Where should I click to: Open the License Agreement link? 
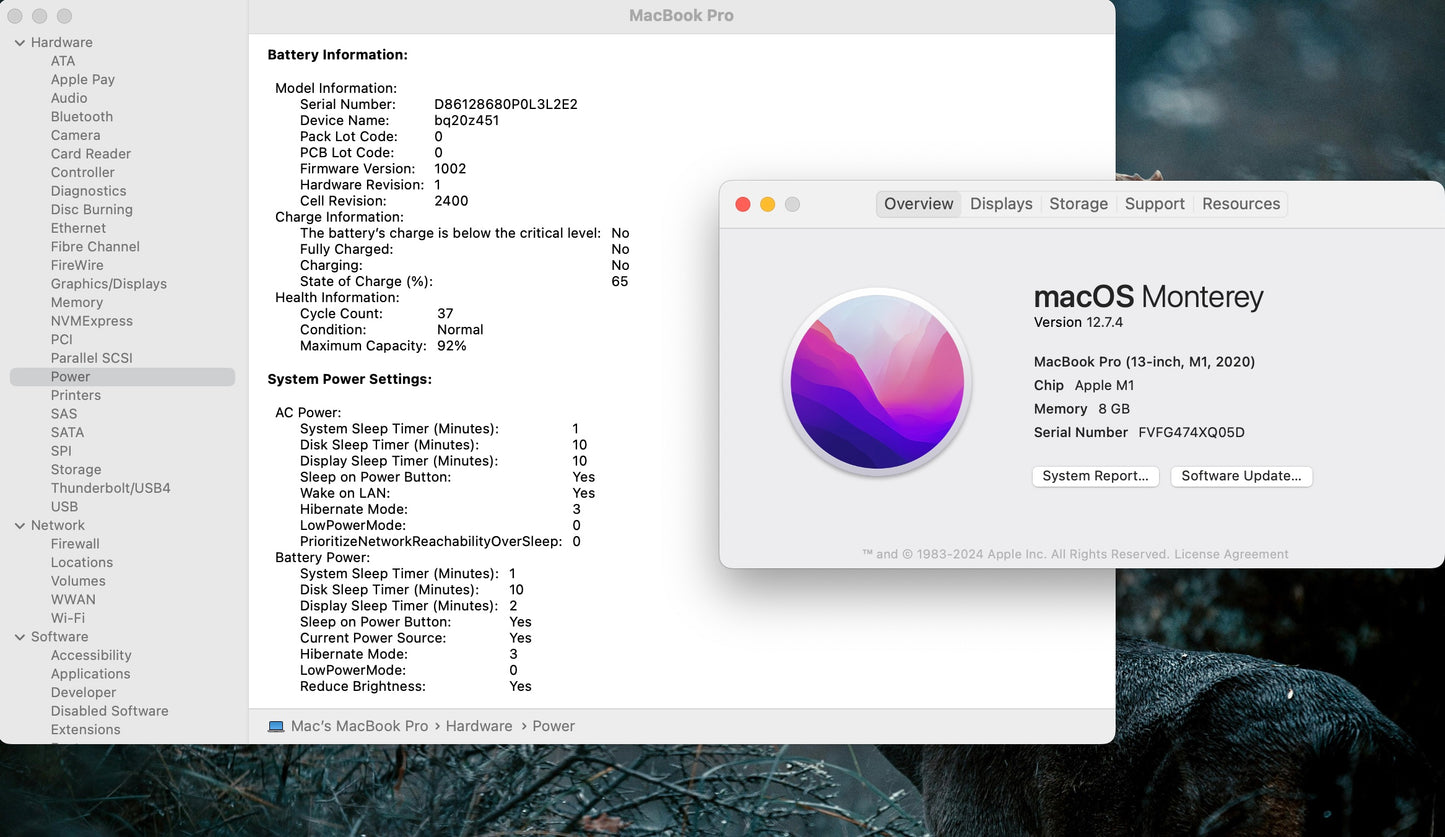(x=1231, y=554)
